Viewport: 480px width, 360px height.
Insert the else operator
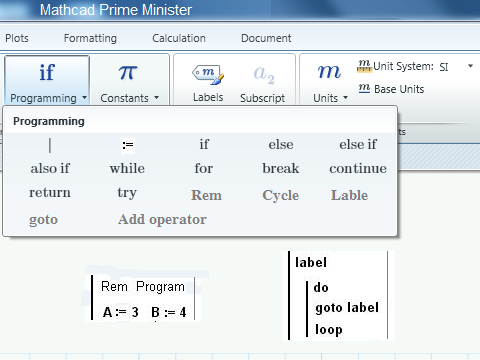point(281,144)
